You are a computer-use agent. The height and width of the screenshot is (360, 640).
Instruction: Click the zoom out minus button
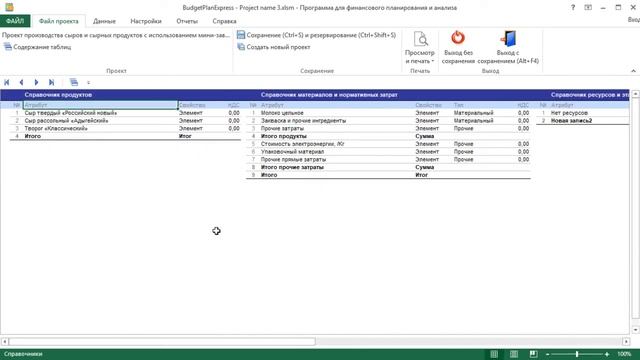[x=548, y=354]
